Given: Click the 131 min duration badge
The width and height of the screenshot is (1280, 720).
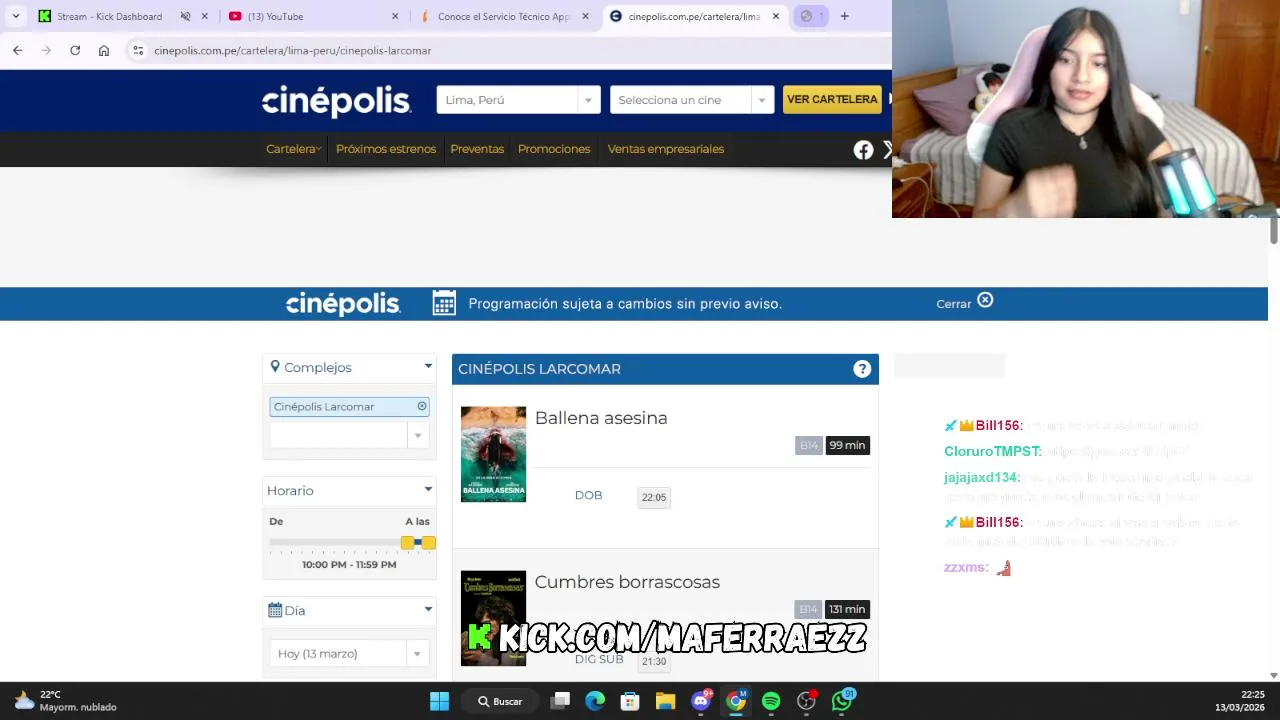Looking at the screenshot, I should [847, 609].
